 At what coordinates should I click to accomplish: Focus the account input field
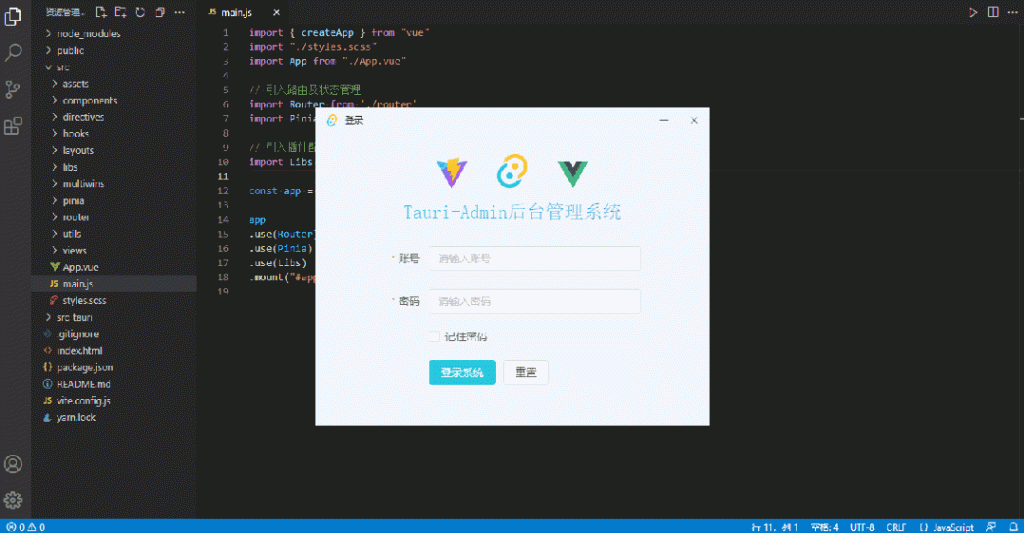click(x=535, y=259)
